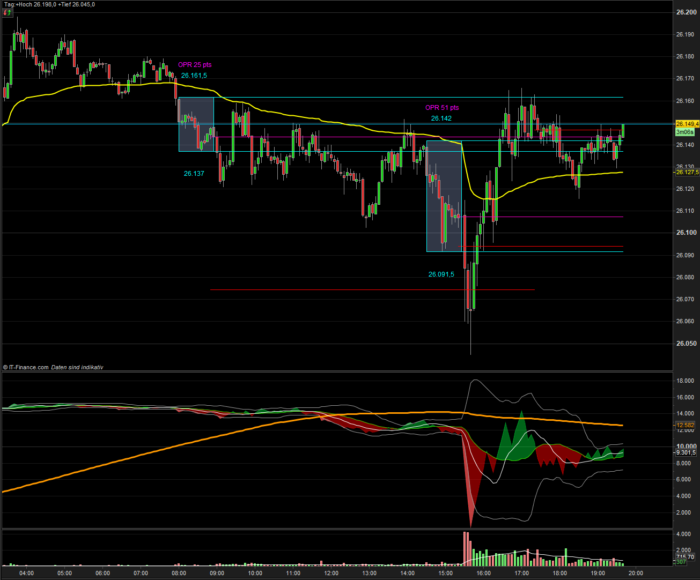Click the Tag Hoch/Tief header text
The image size is (700, 580).
tap(49, 4)
